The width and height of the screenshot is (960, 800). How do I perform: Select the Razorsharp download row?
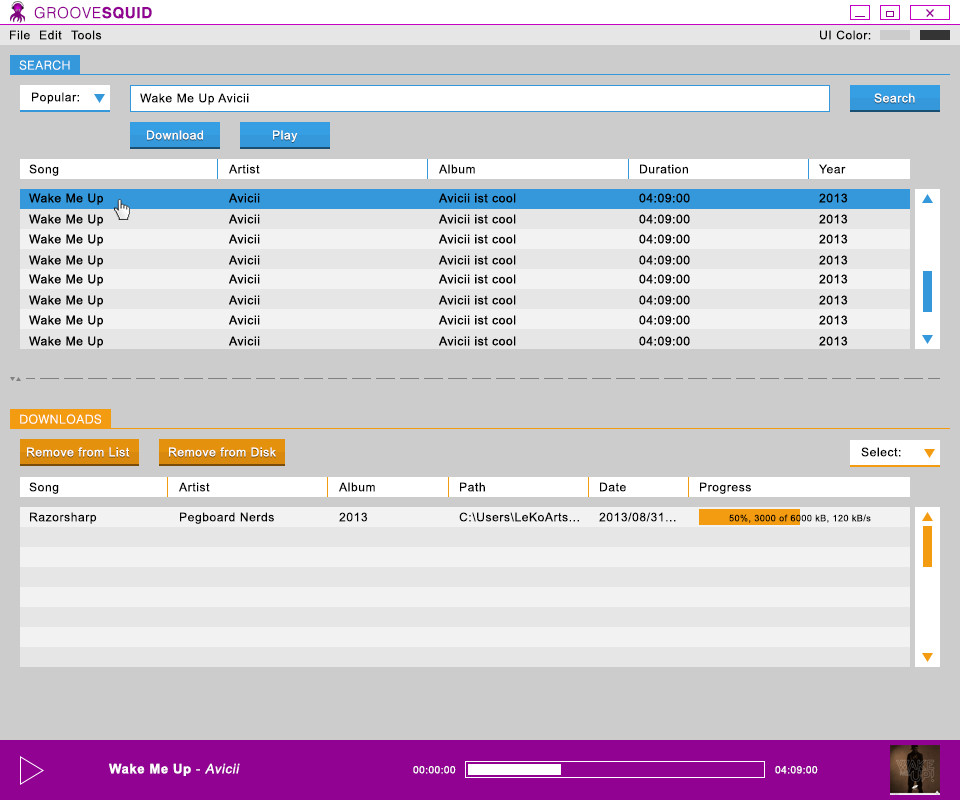465,517
